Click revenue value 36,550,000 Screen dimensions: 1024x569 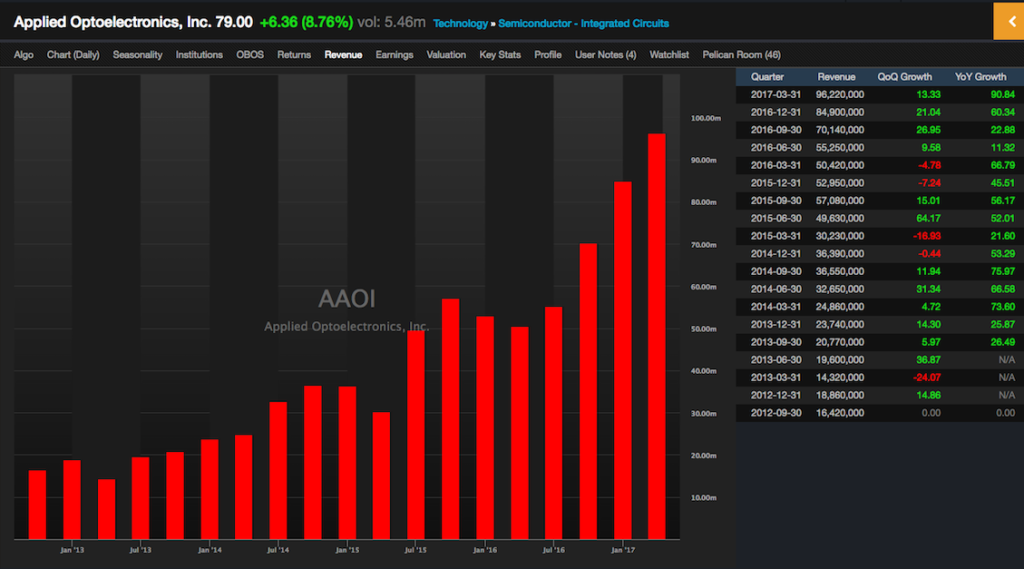point(840,271)
